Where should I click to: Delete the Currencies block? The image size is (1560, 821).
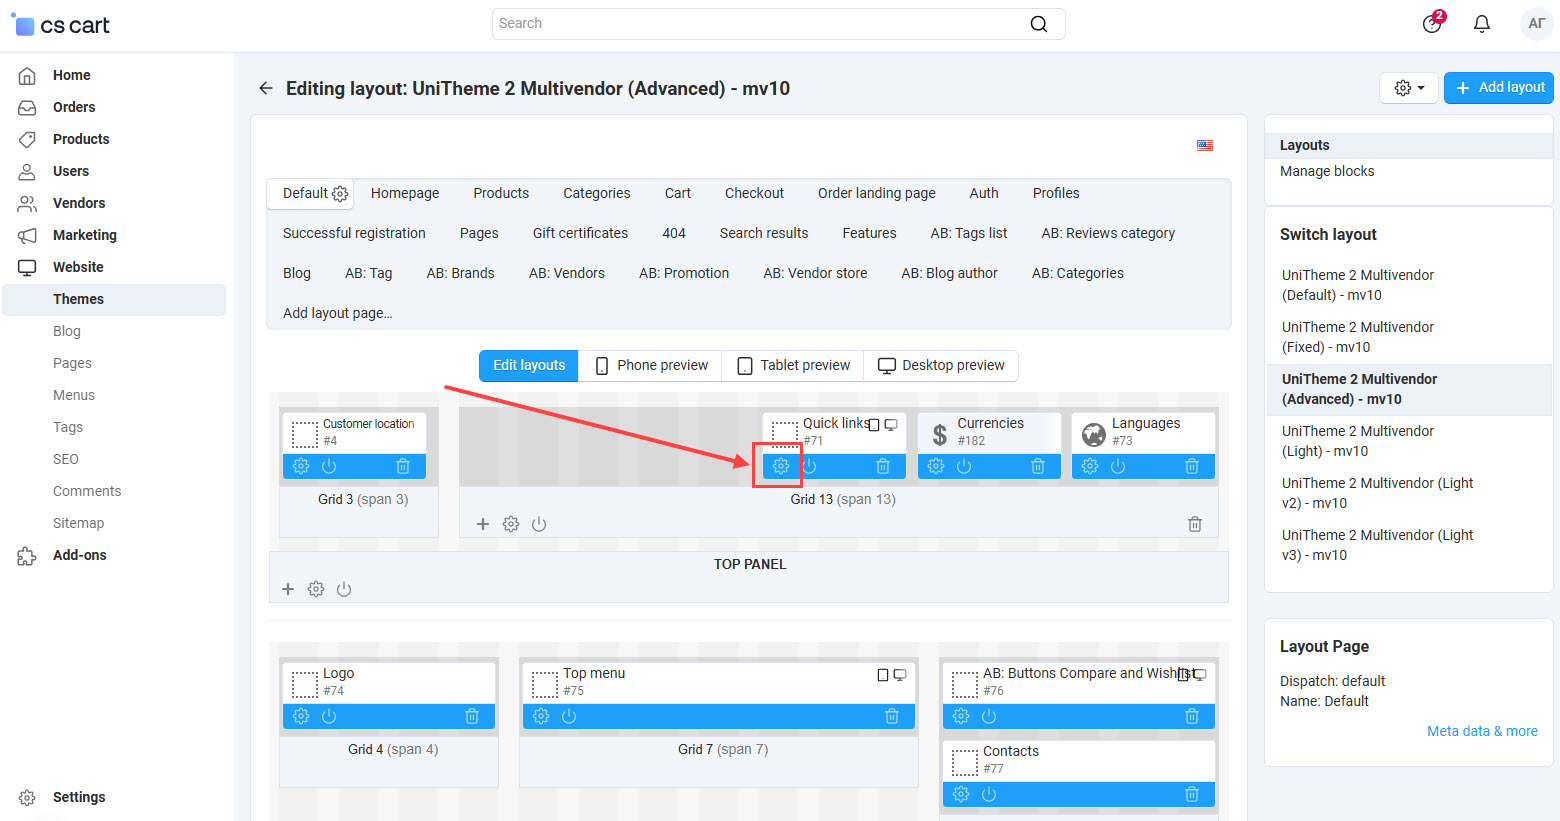tap(1038, 466)
